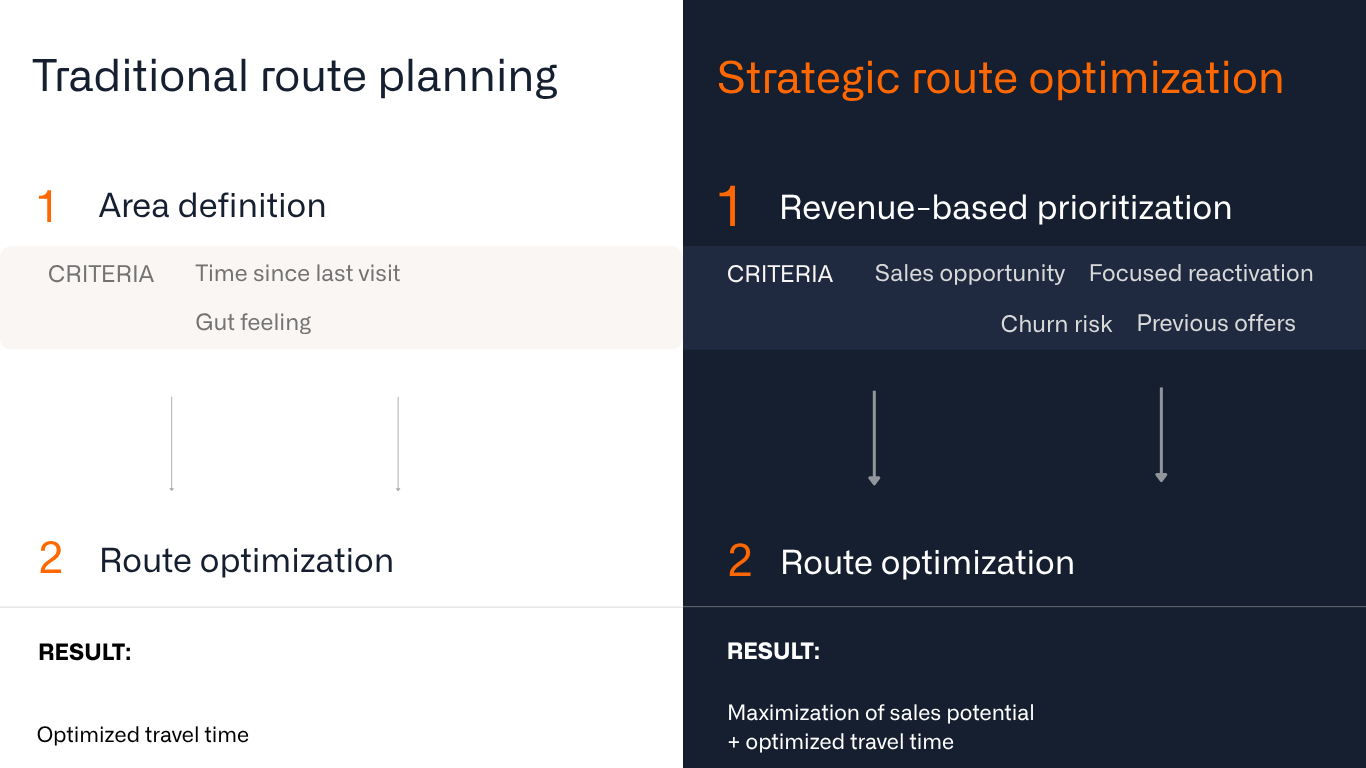Click the right thin arrow in the light panel

tap(398, 443)
